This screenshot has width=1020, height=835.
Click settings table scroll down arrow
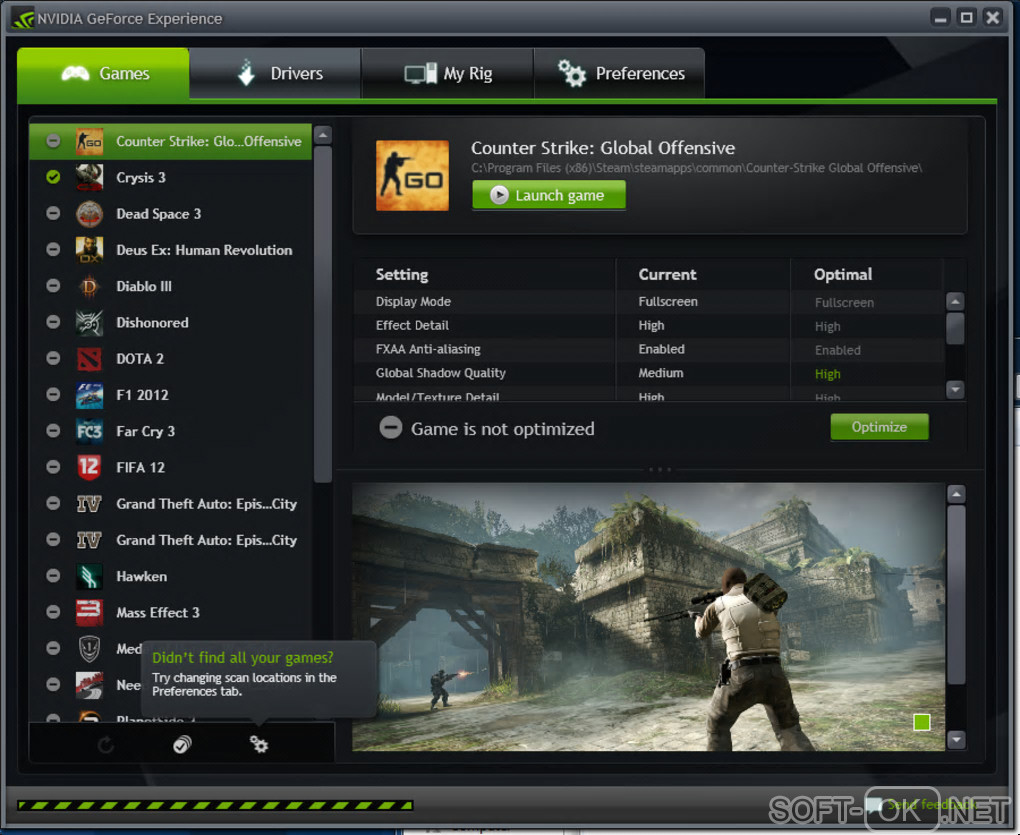[x=955, y=390]
